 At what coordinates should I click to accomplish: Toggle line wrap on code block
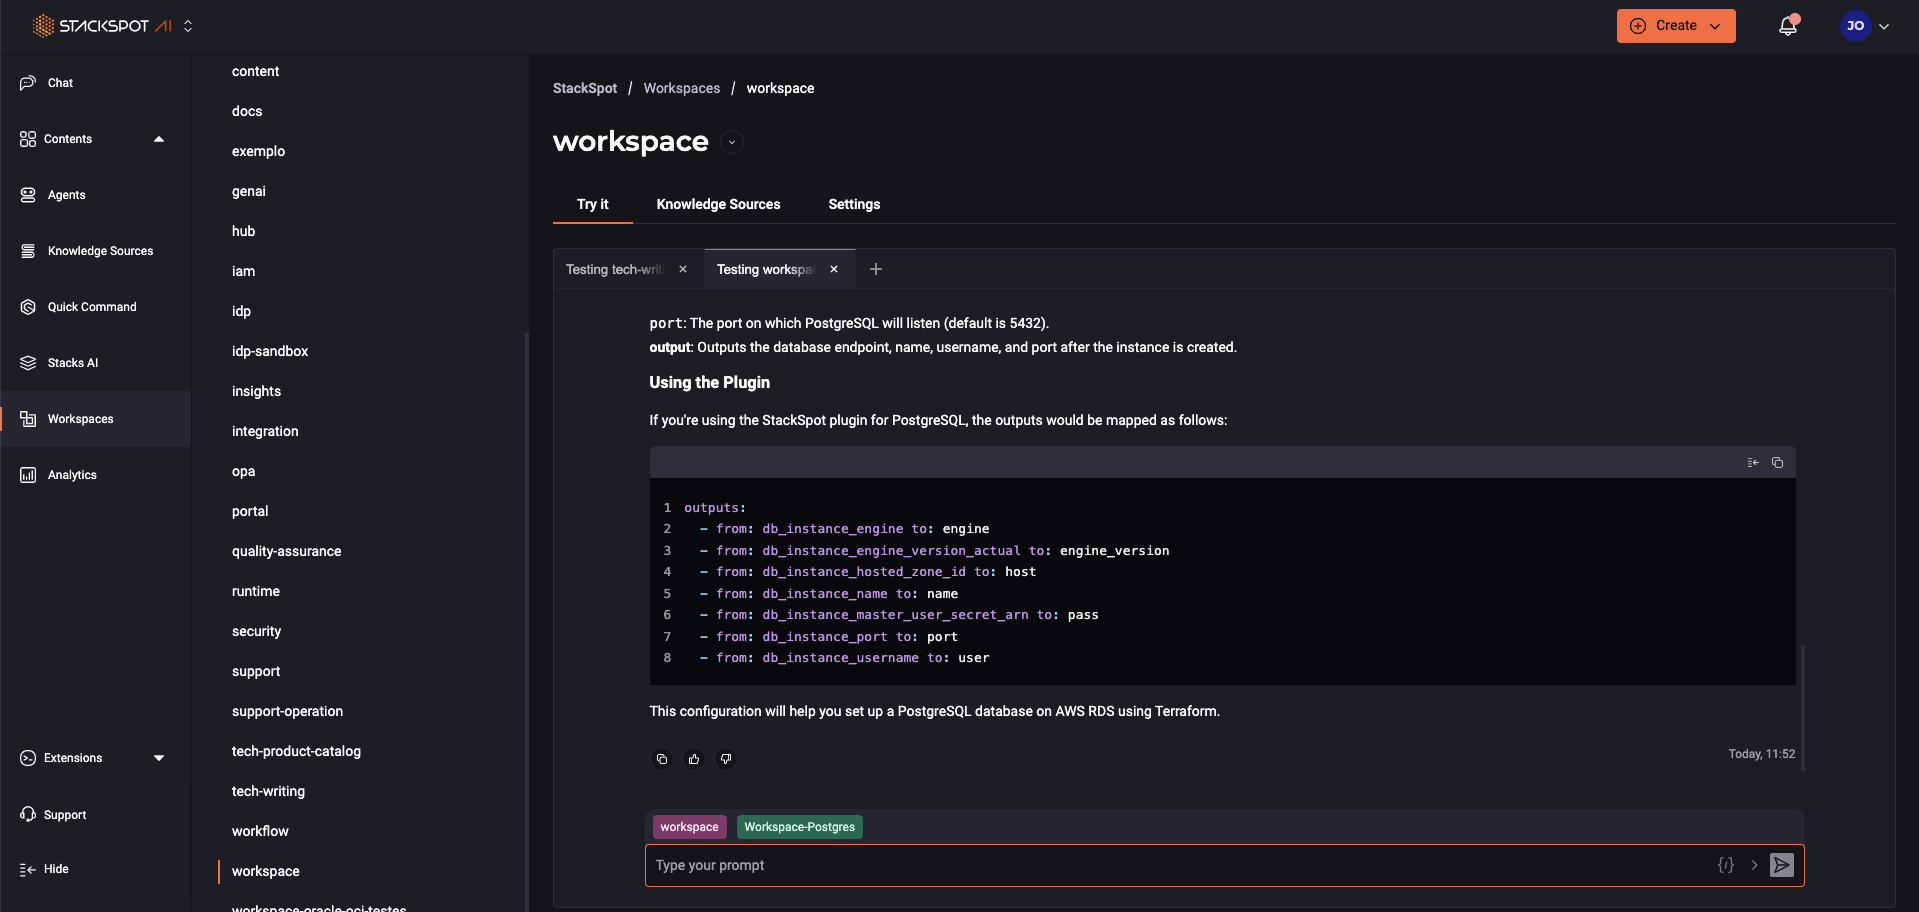(x=1753, y=462)
